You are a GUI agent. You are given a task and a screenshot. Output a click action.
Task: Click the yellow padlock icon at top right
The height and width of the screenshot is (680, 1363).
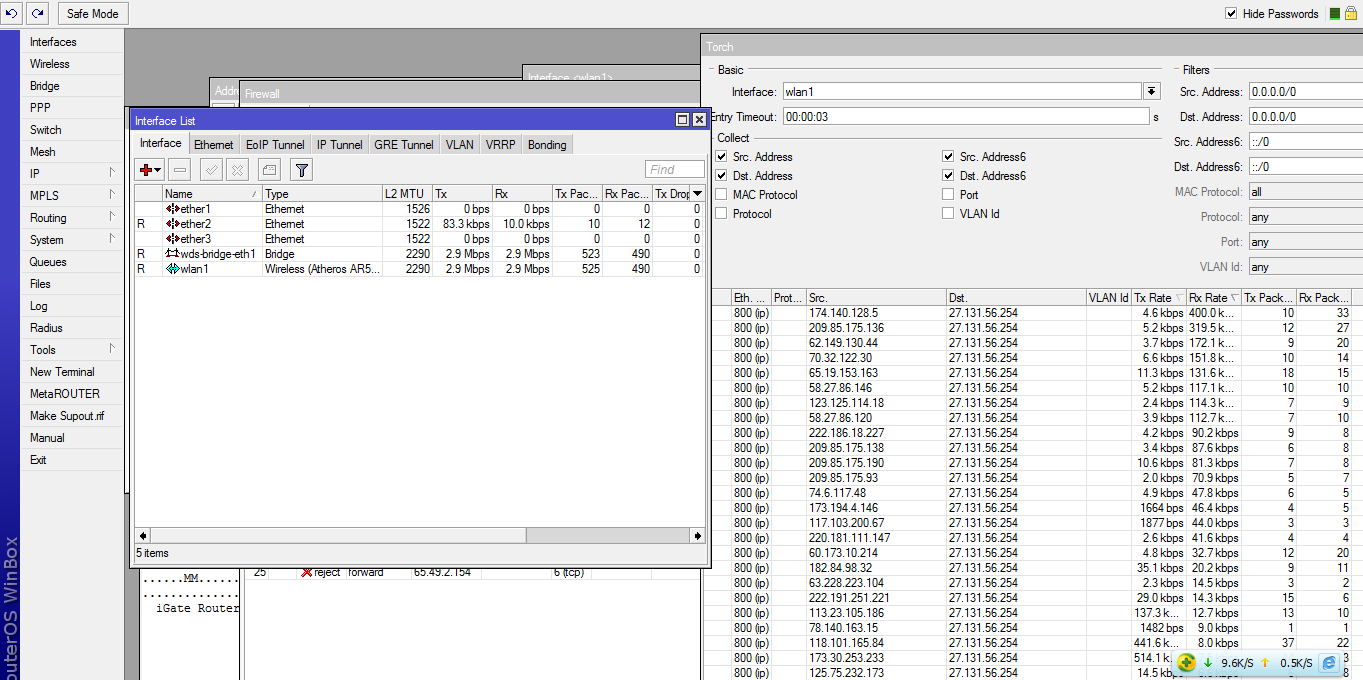coord(1351,14)
